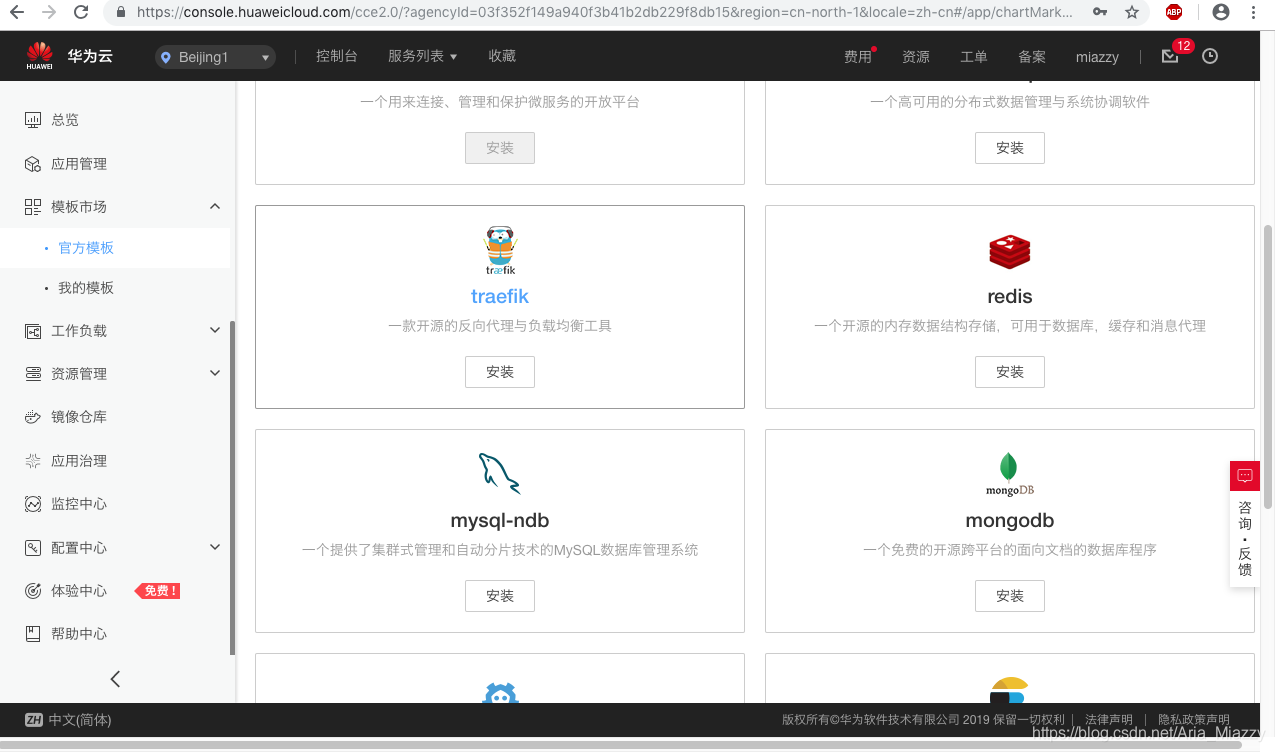Open the 咨询·反馈 feedback widget
The height and width of the screenshot is (752, 1275).
coord(1245,524)
